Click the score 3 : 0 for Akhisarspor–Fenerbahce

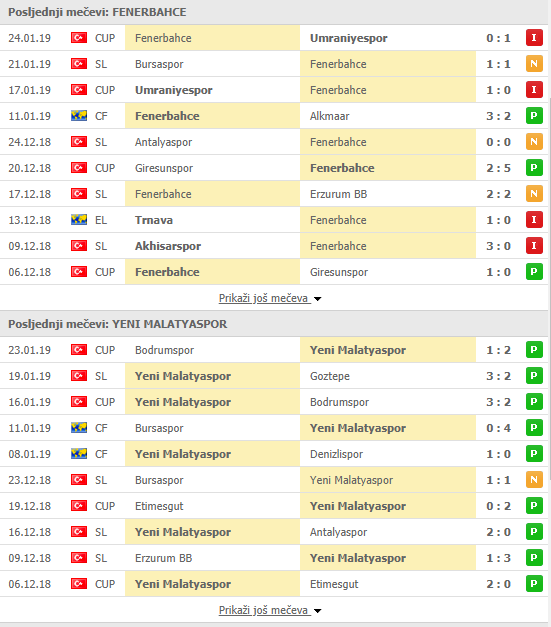pos(498,246)
